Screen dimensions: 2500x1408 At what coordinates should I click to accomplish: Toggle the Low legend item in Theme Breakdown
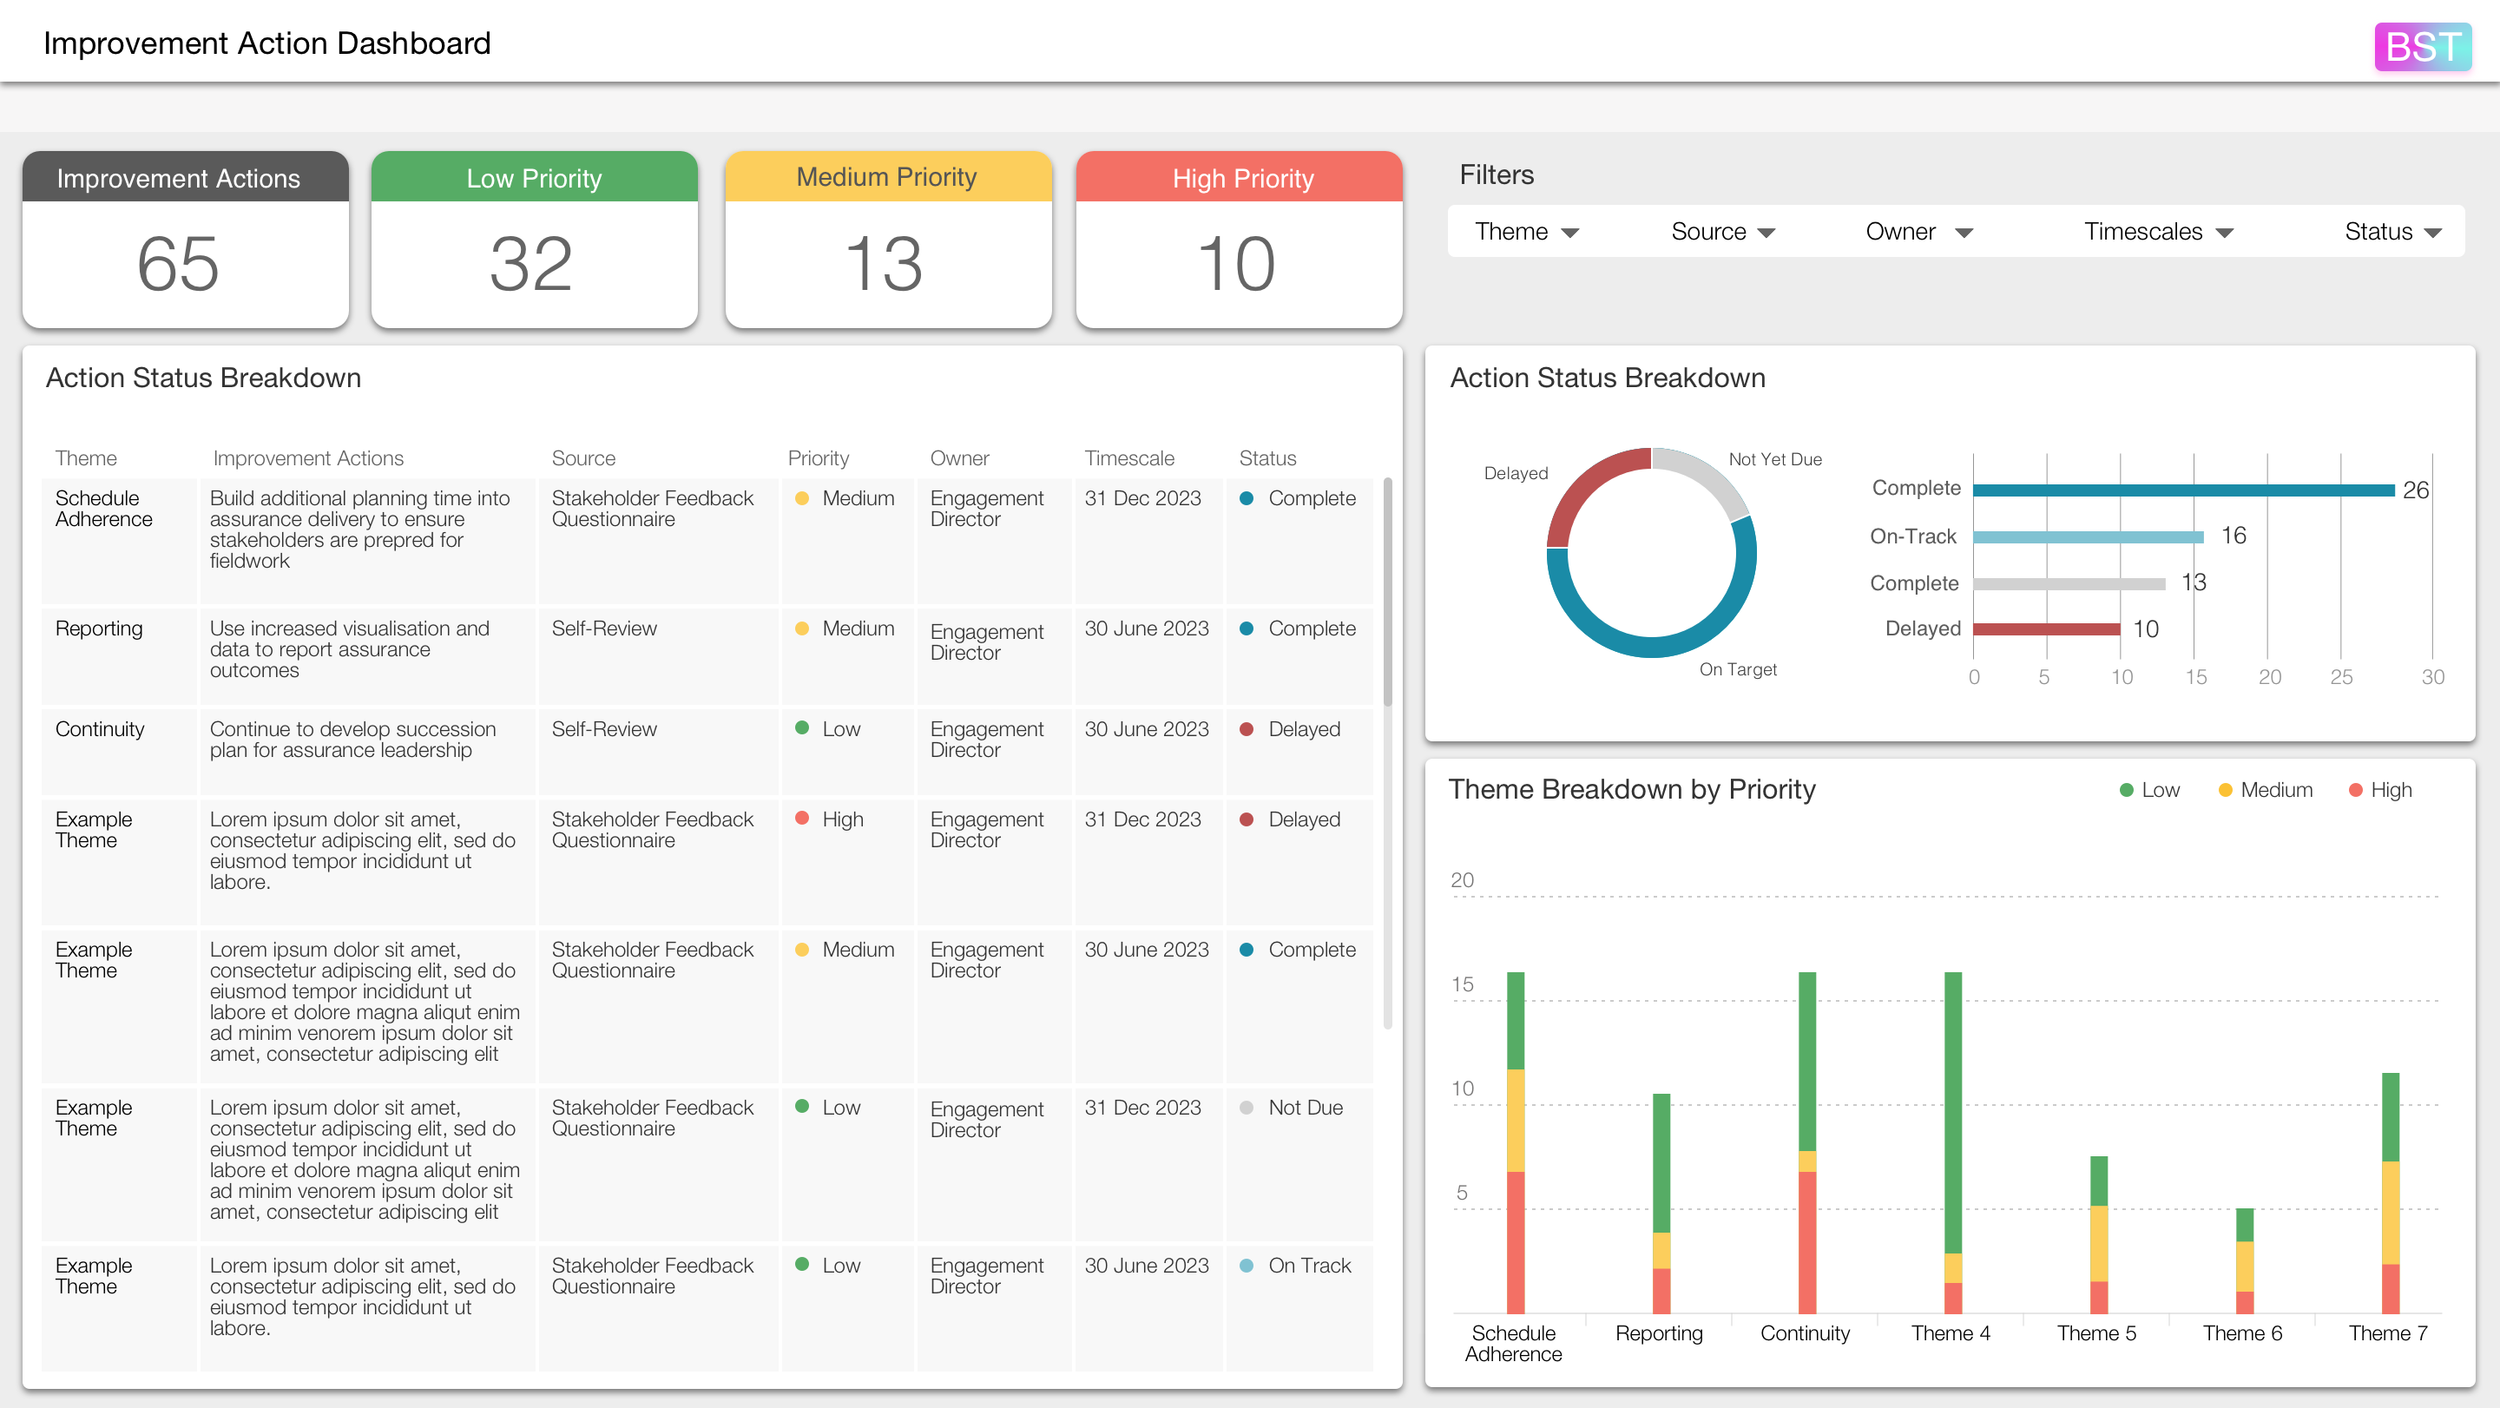coord(2147,790)
